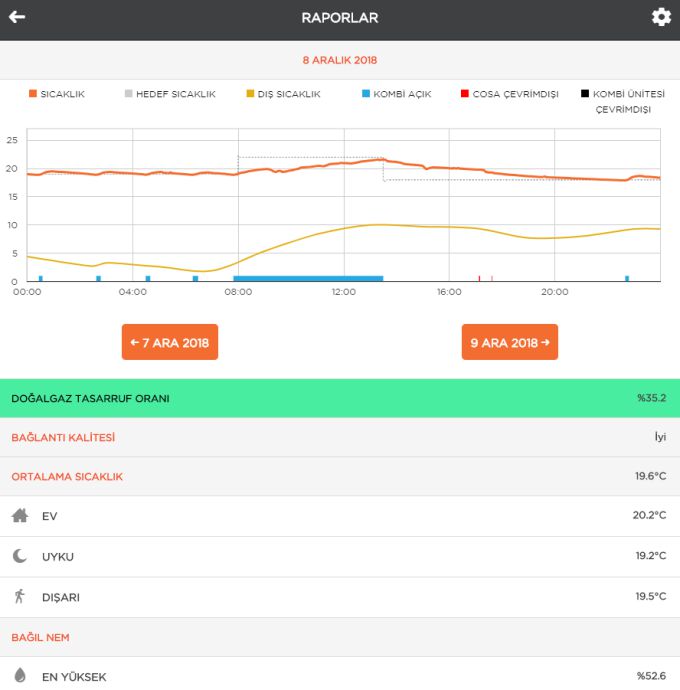Select the BAĞLANTI KALİTESİ row
The height and width of the screenshot is (690, 680).
pos(340,437)
